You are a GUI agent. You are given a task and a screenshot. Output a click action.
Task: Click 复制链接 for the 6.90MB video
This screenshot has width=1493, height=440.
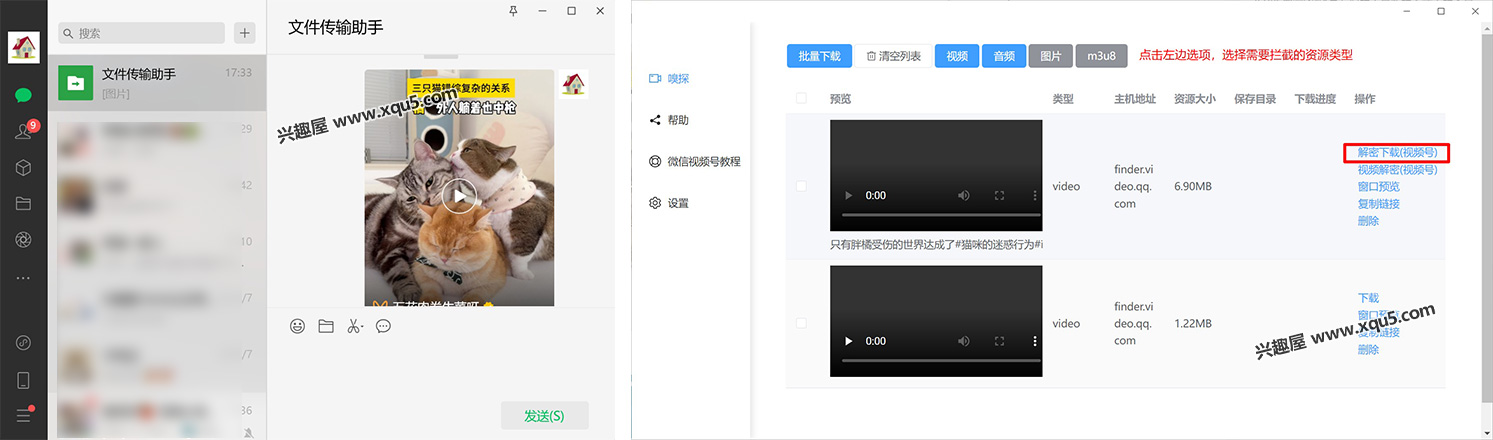click(1378, 204)
